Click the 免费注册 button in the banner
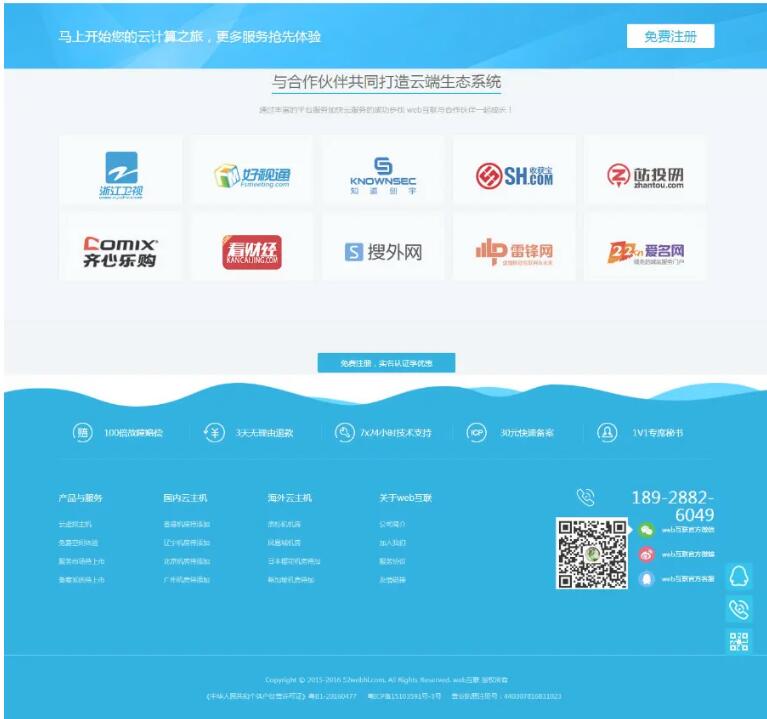 (x=670, y=36)
